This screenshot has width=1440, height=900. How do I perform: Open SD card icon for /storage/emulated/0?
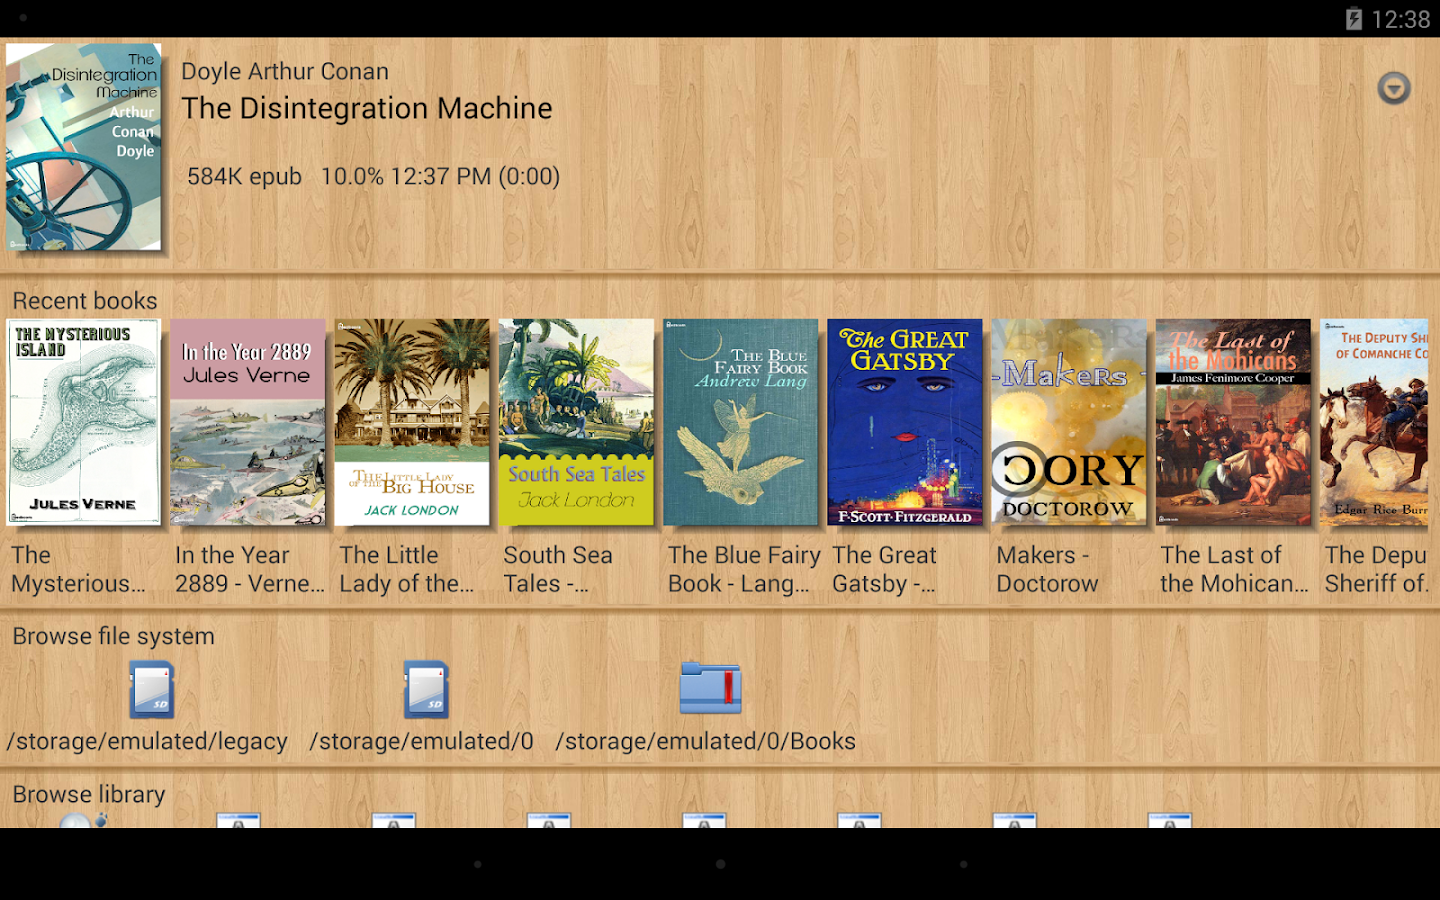click(x=426, y=689)
